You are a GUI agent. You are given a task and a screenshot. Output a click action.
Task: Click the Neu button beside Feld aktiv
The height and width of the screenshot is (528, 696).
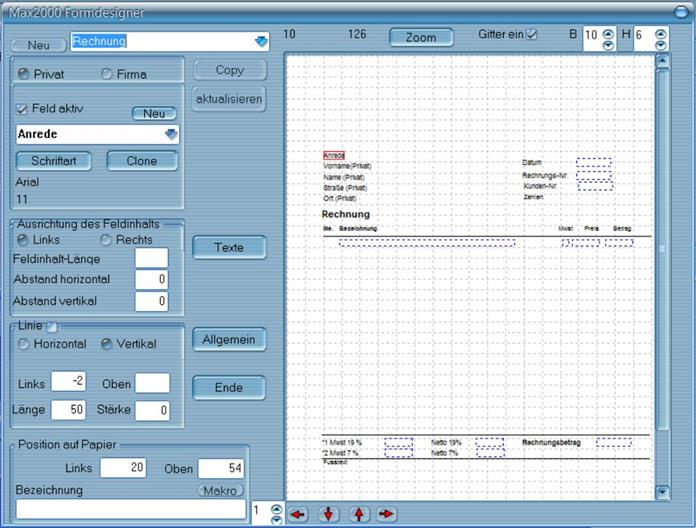tap(154, 114)
